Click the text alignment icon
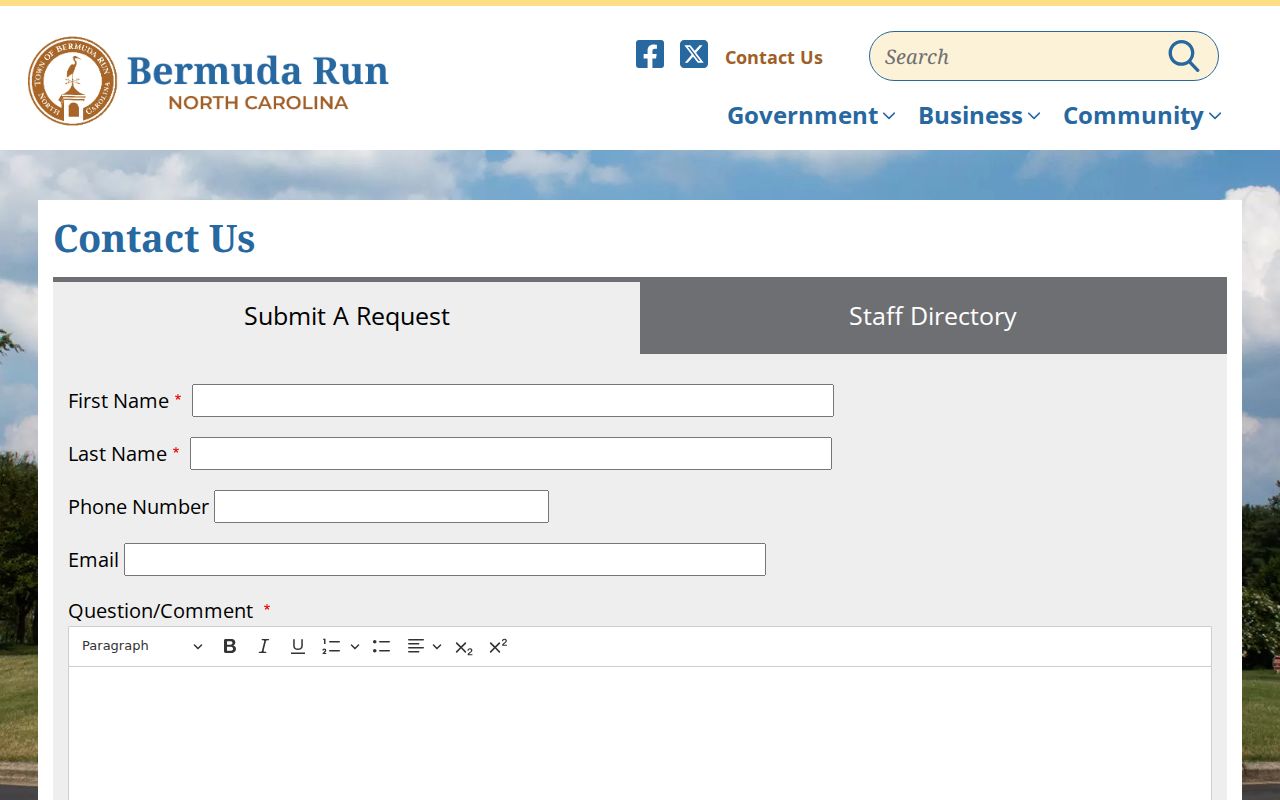This screenshot has width=1280, height=800. [416, 646]
